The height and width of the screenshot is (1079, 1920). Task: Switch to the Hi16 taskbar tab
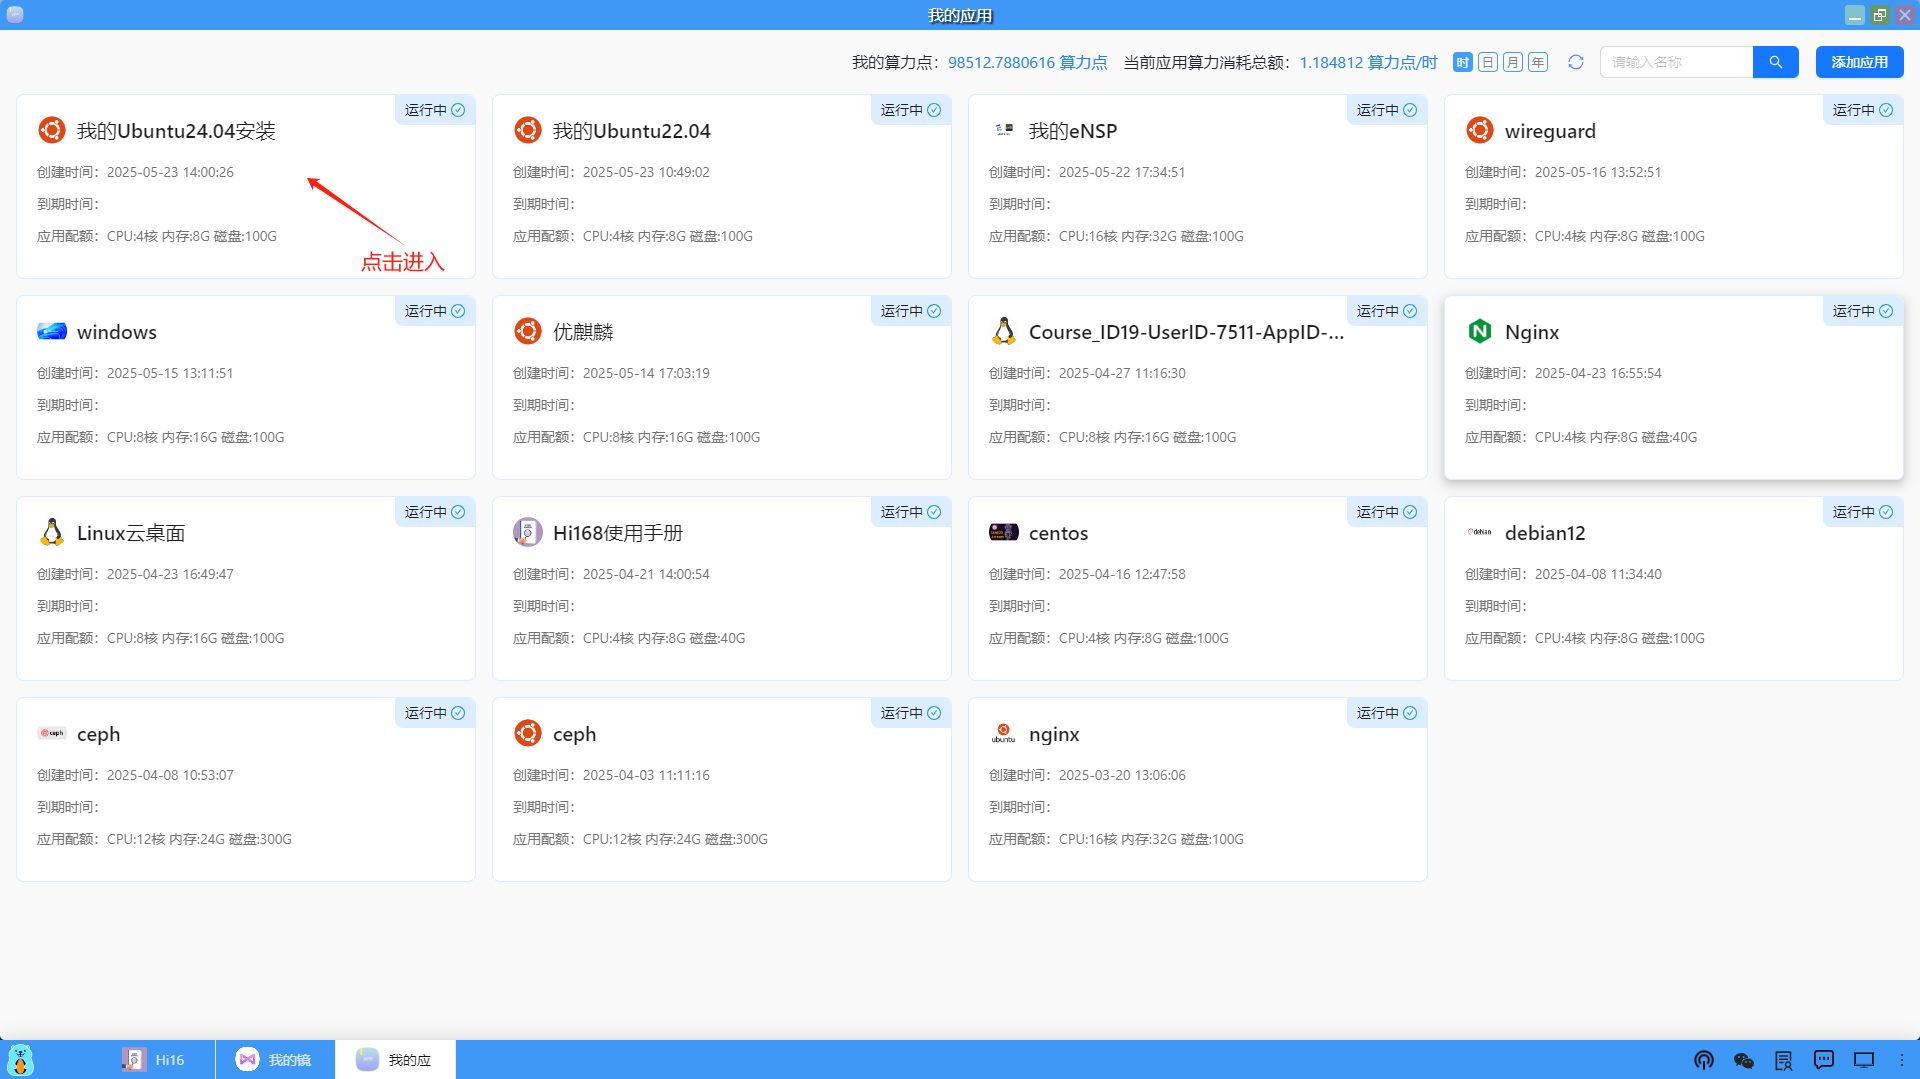click(x=153, y=1060)
